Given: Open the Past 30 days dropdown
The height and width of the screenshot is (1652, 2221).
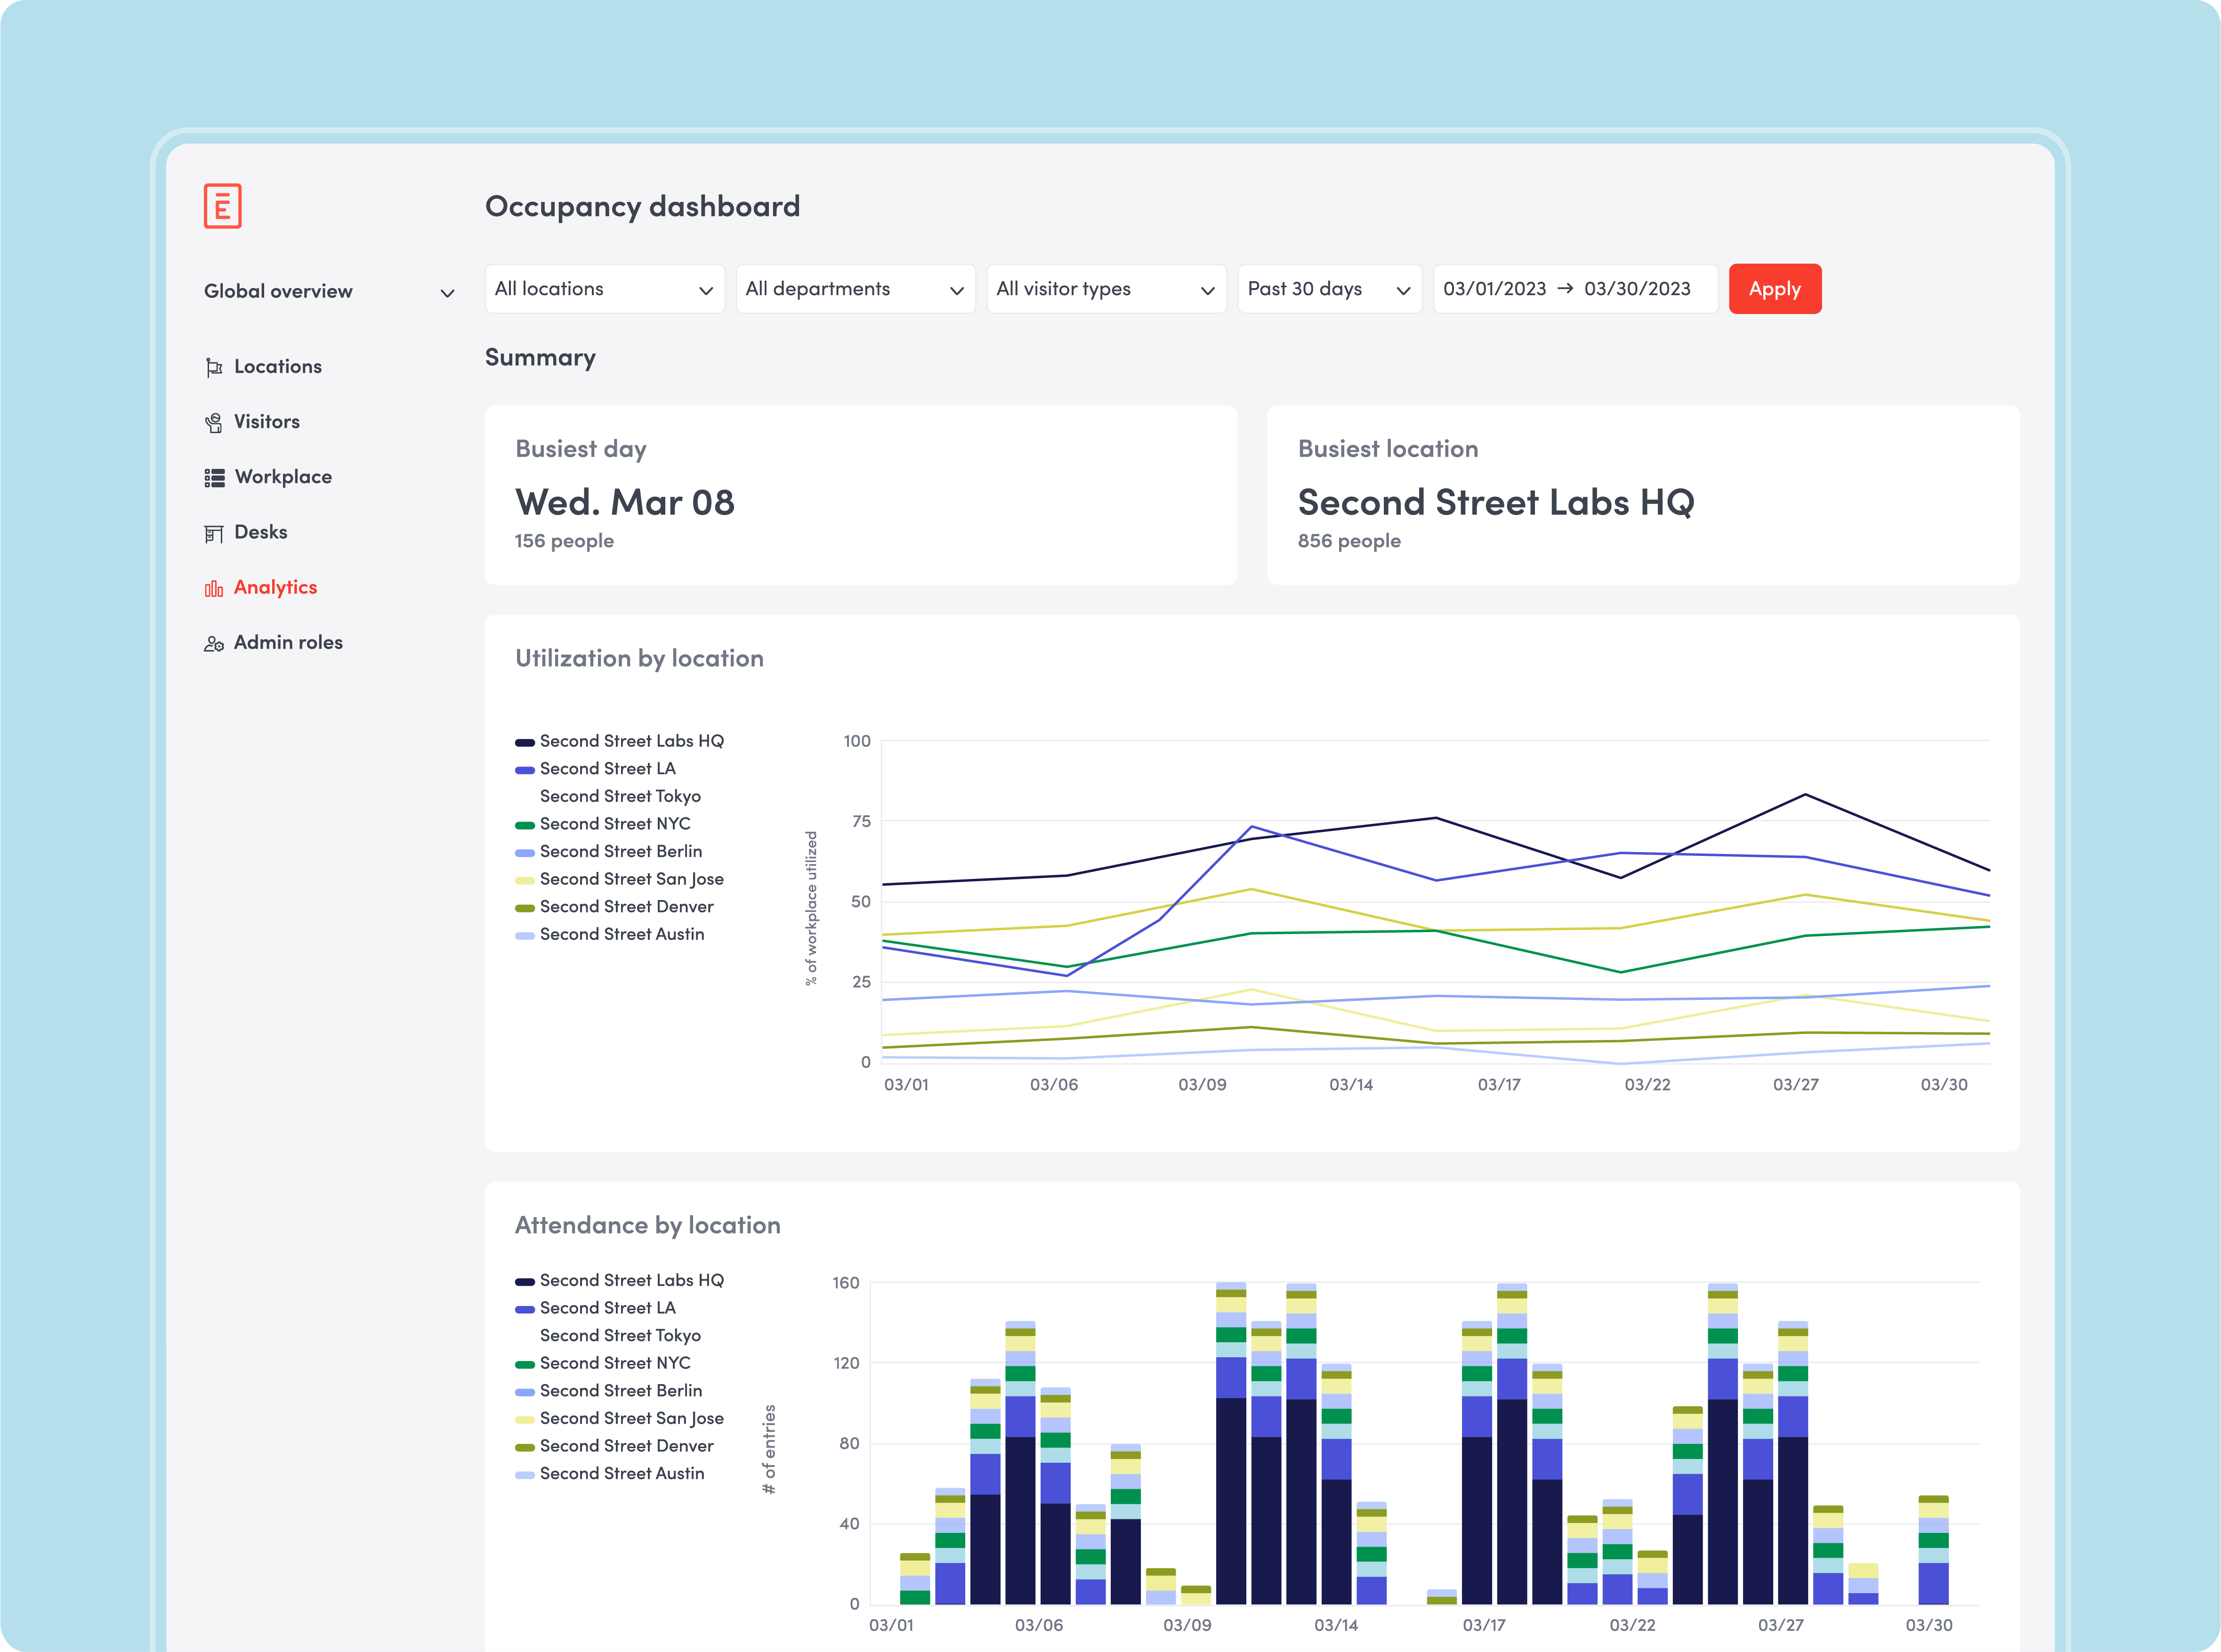Looking at the screenshot, I should [1328, 289].
